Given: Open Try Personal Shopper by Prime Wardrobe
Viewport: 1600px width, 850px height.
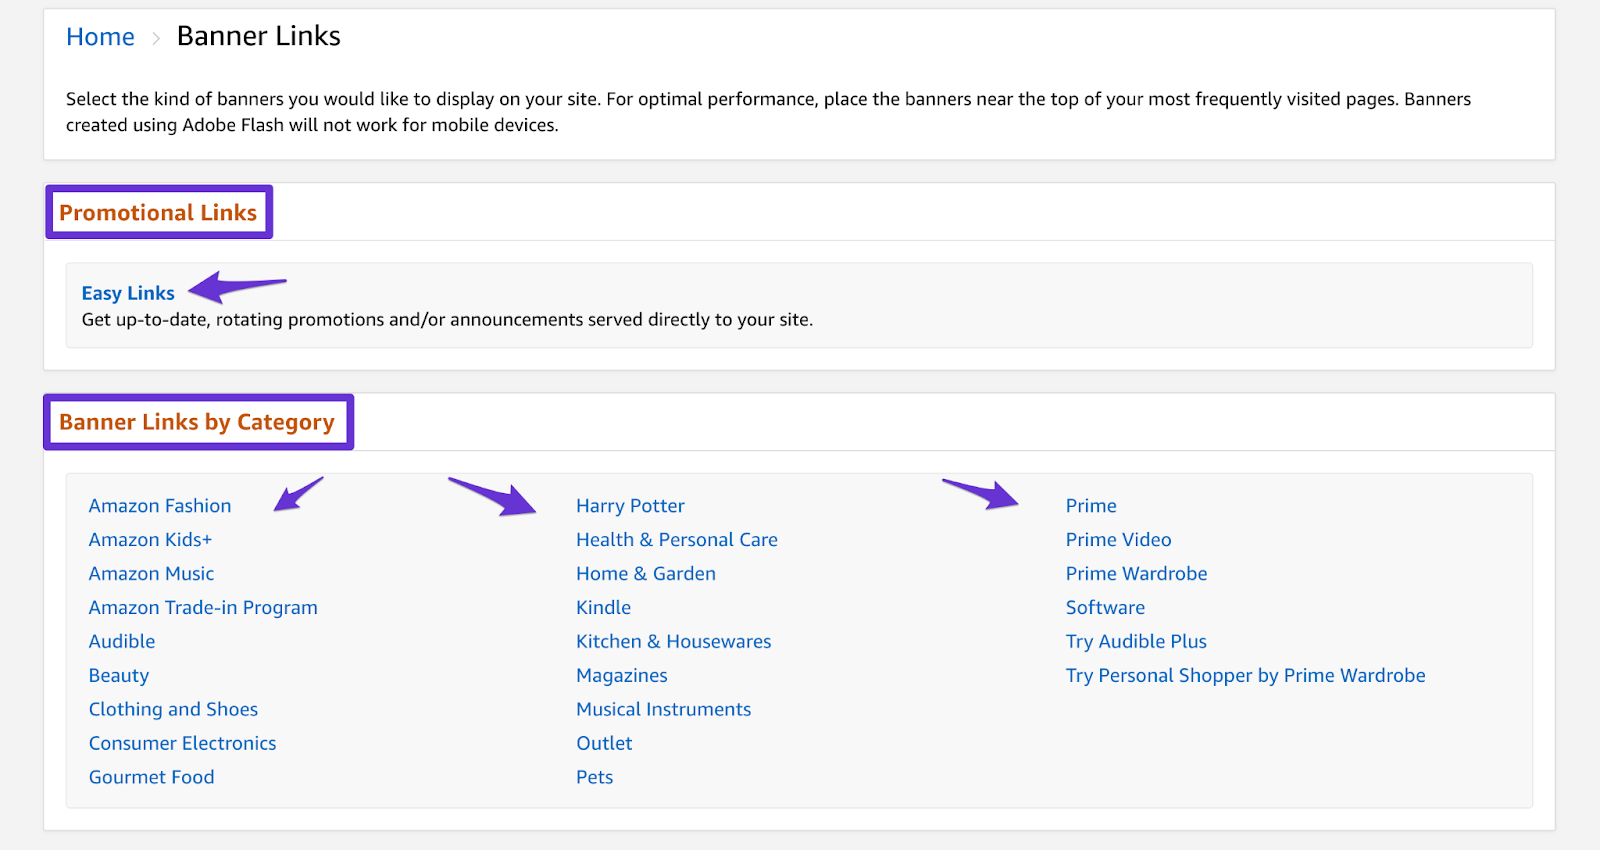Looking at the screenshot, I should pyautogui.click(x=1246, y=676).
